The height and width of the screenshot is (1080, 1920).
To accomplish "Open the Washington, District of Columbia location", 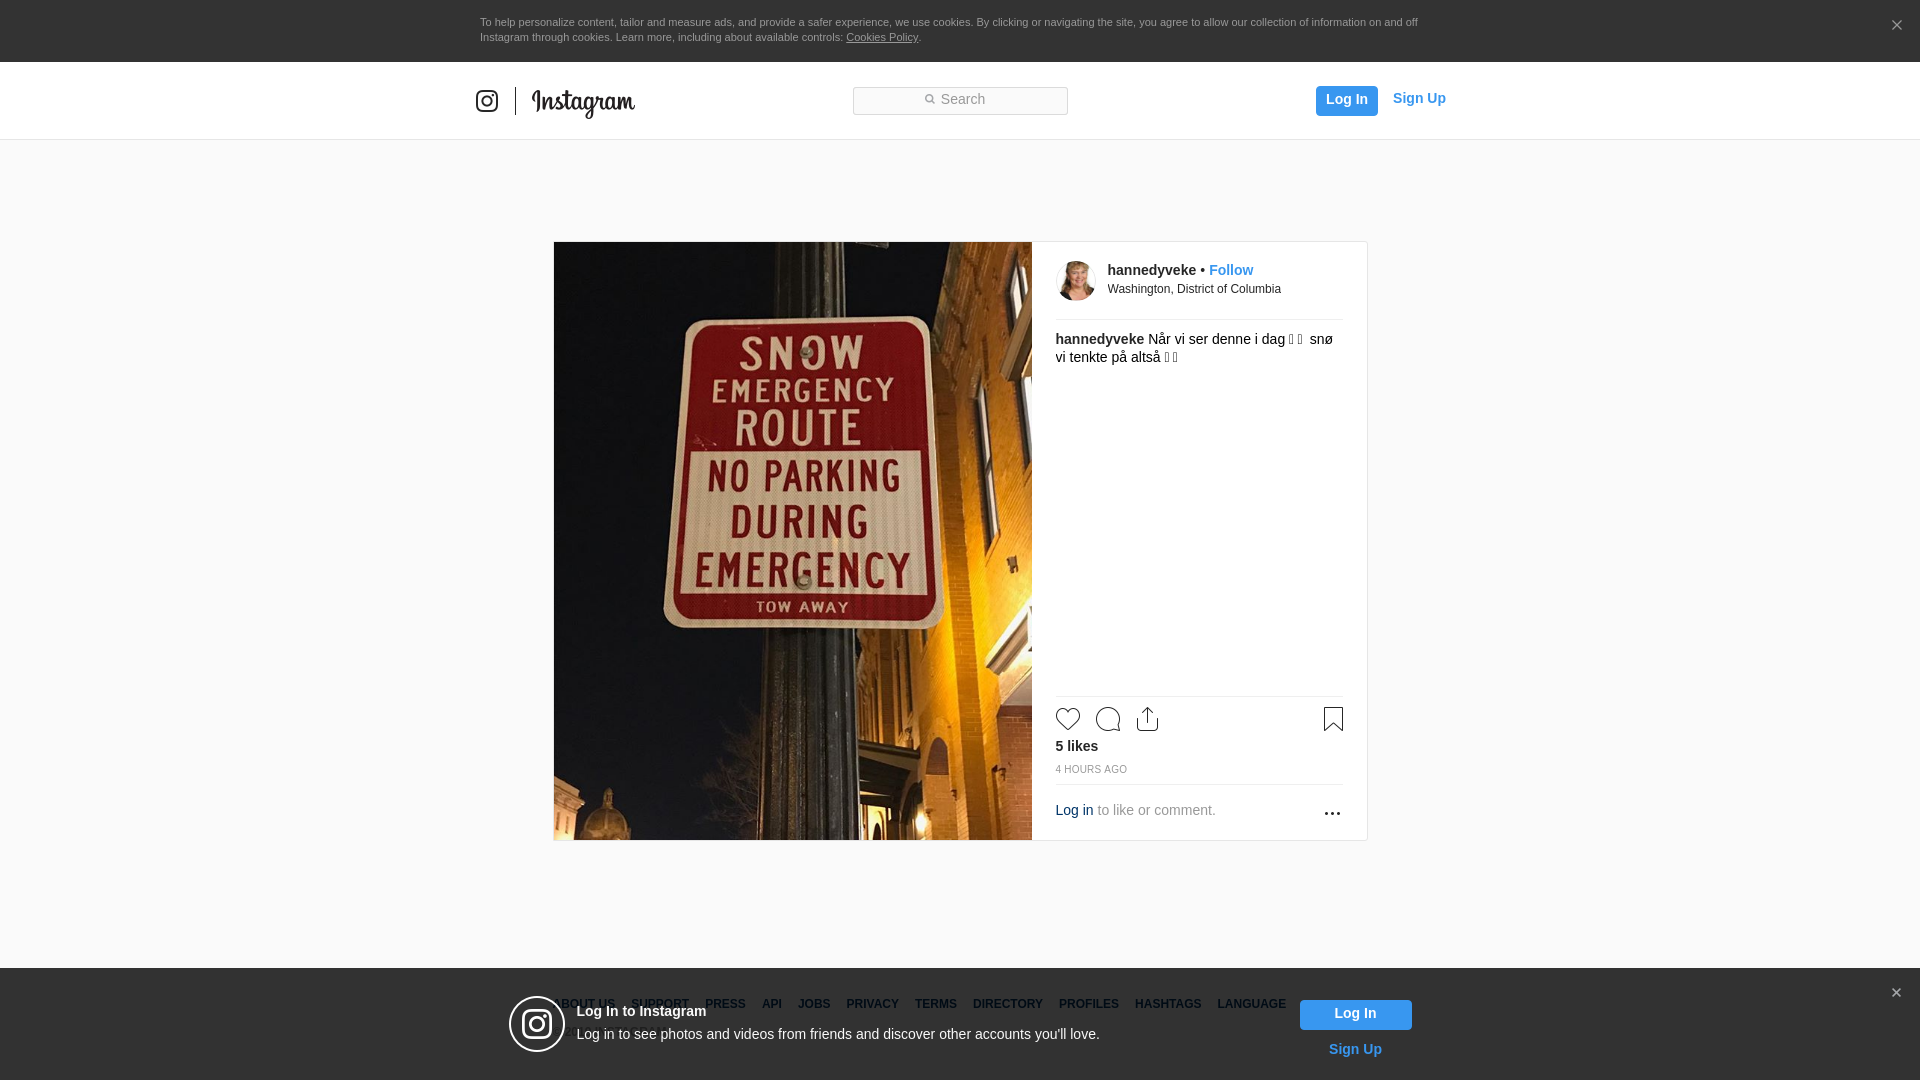I will click(x=1193, y=289).
